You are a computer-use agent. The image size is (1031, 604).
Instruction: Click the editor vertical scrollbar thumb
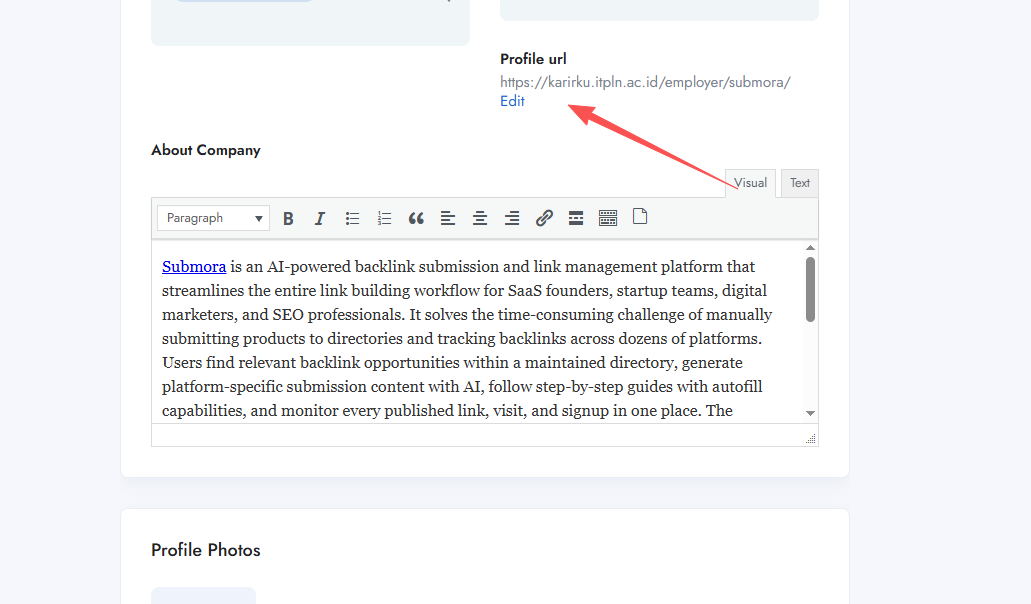(810, 289)
